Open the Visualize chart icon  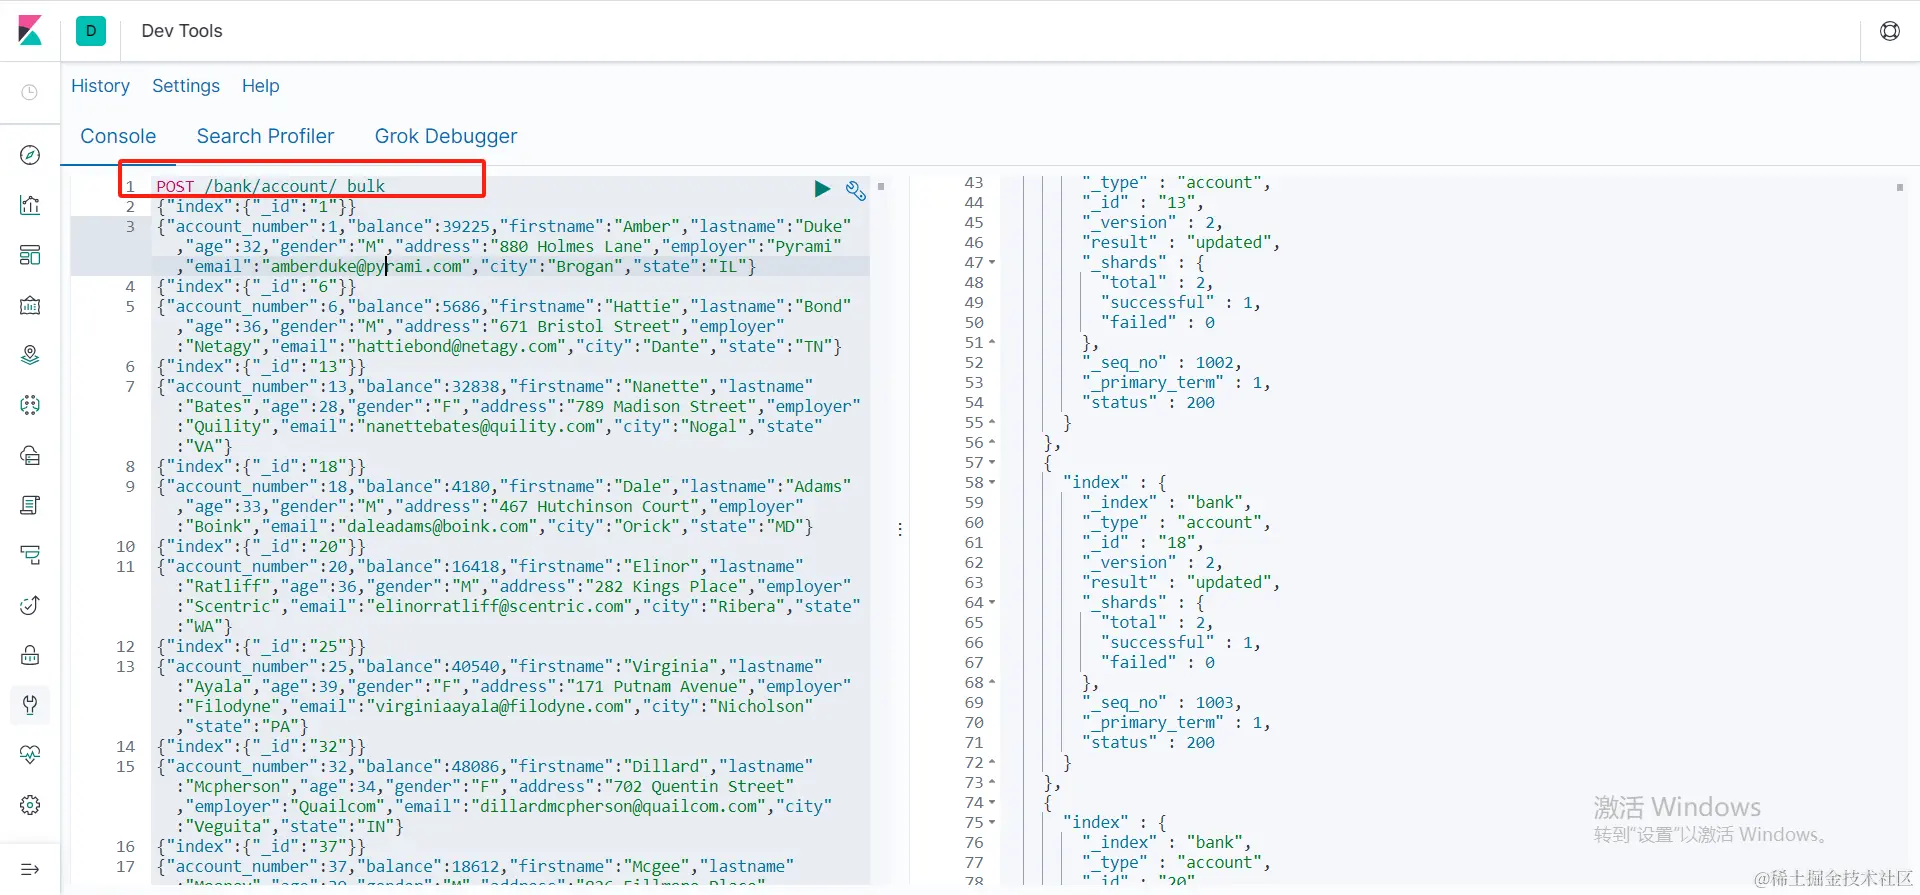[30, 205]
